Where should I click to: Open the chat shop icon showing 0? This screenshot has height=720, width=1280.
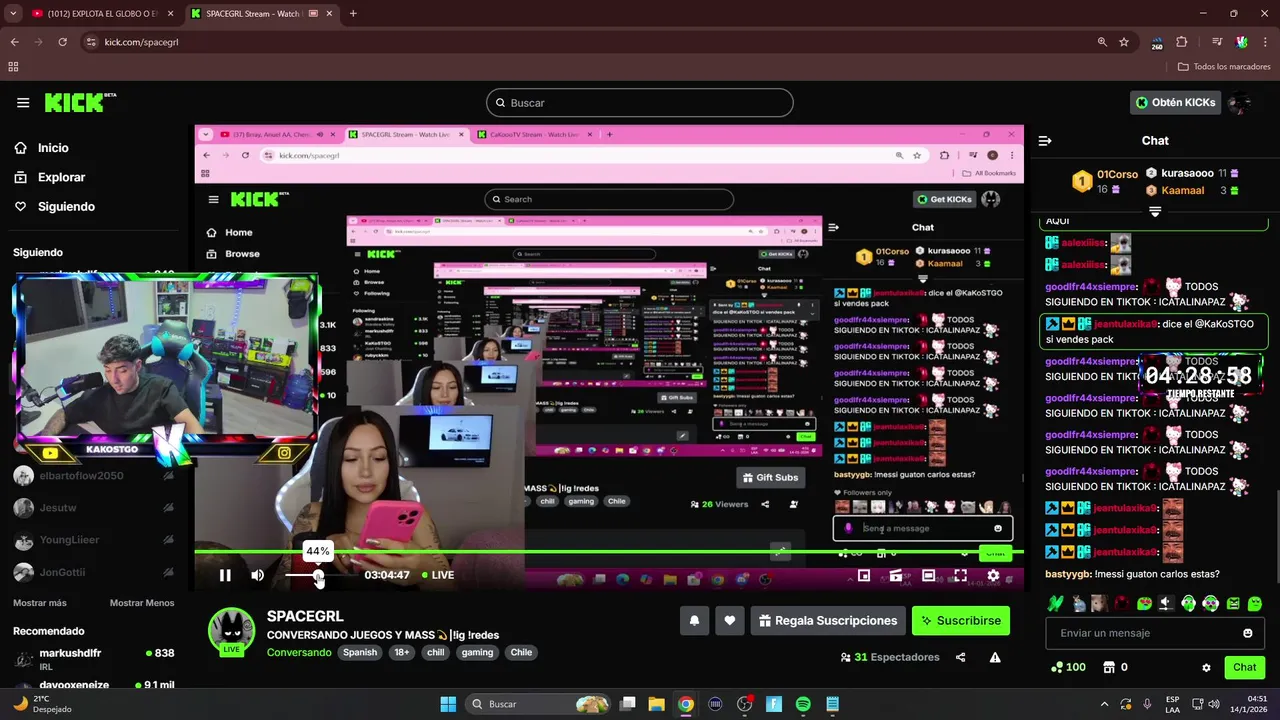click(1115, 667)
